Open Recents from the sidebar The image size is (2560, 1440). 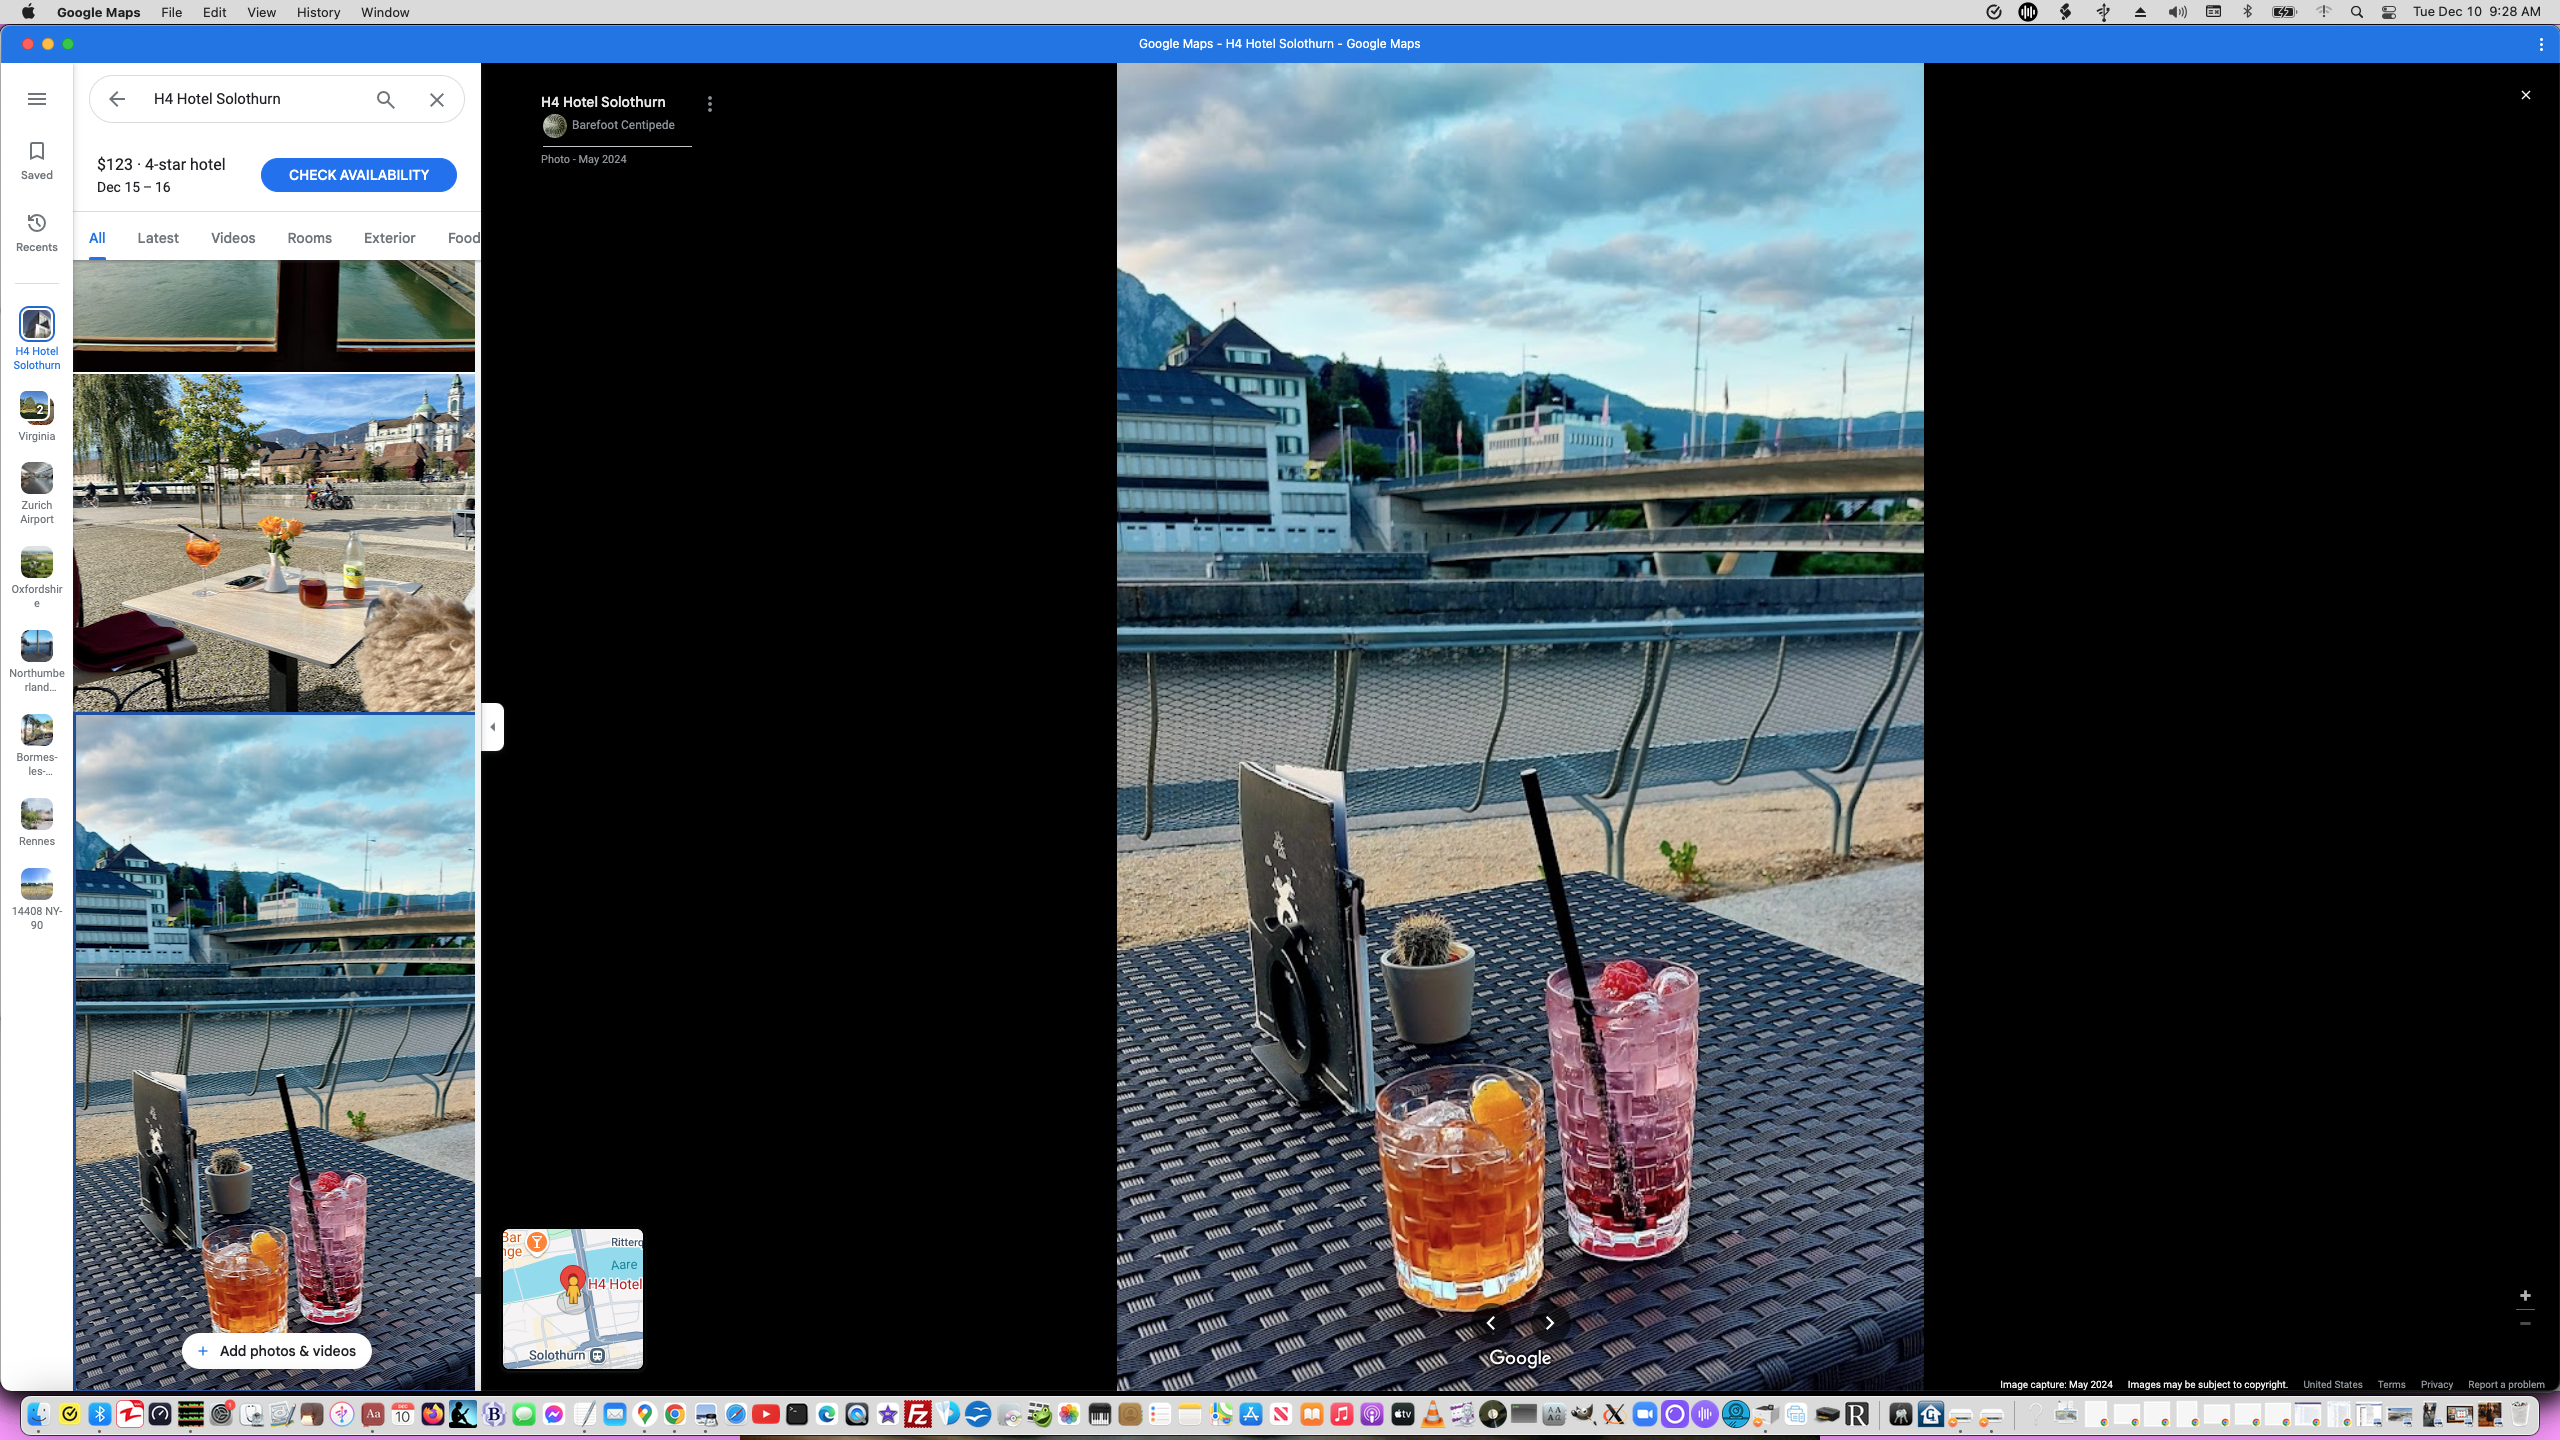tap(37, 230)
